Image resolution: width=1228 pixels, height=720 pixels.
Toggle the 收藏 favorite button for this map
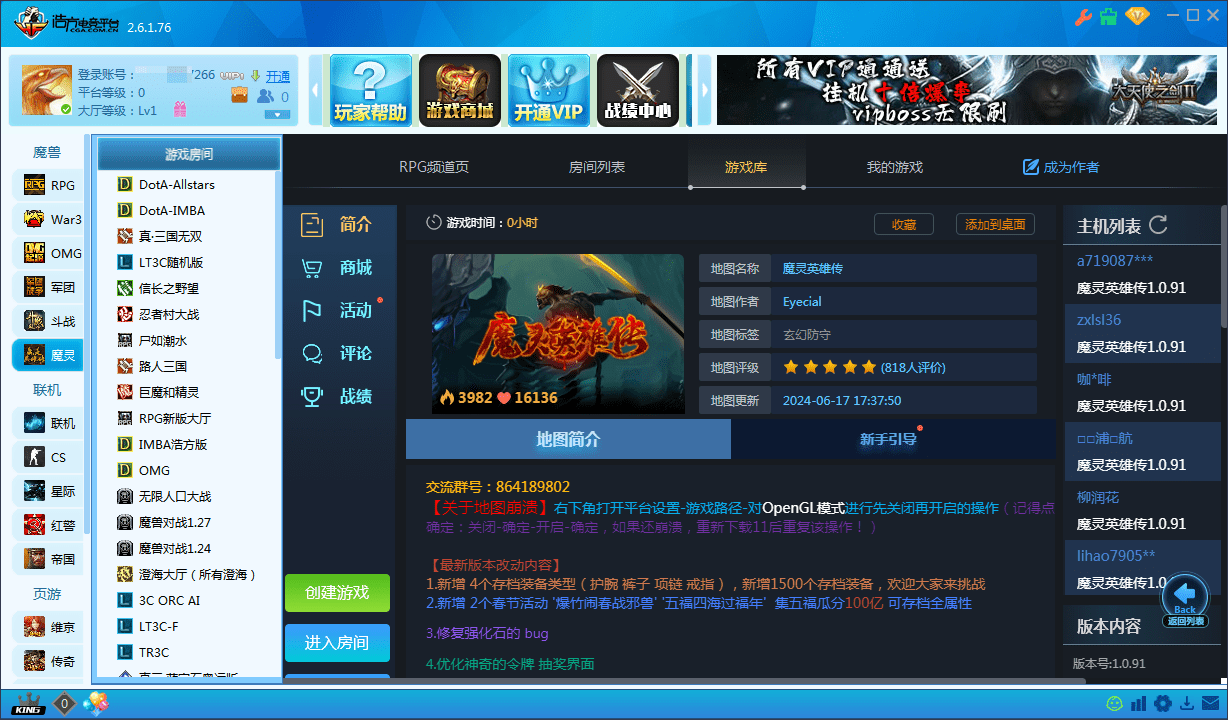[x=903, y=224]
